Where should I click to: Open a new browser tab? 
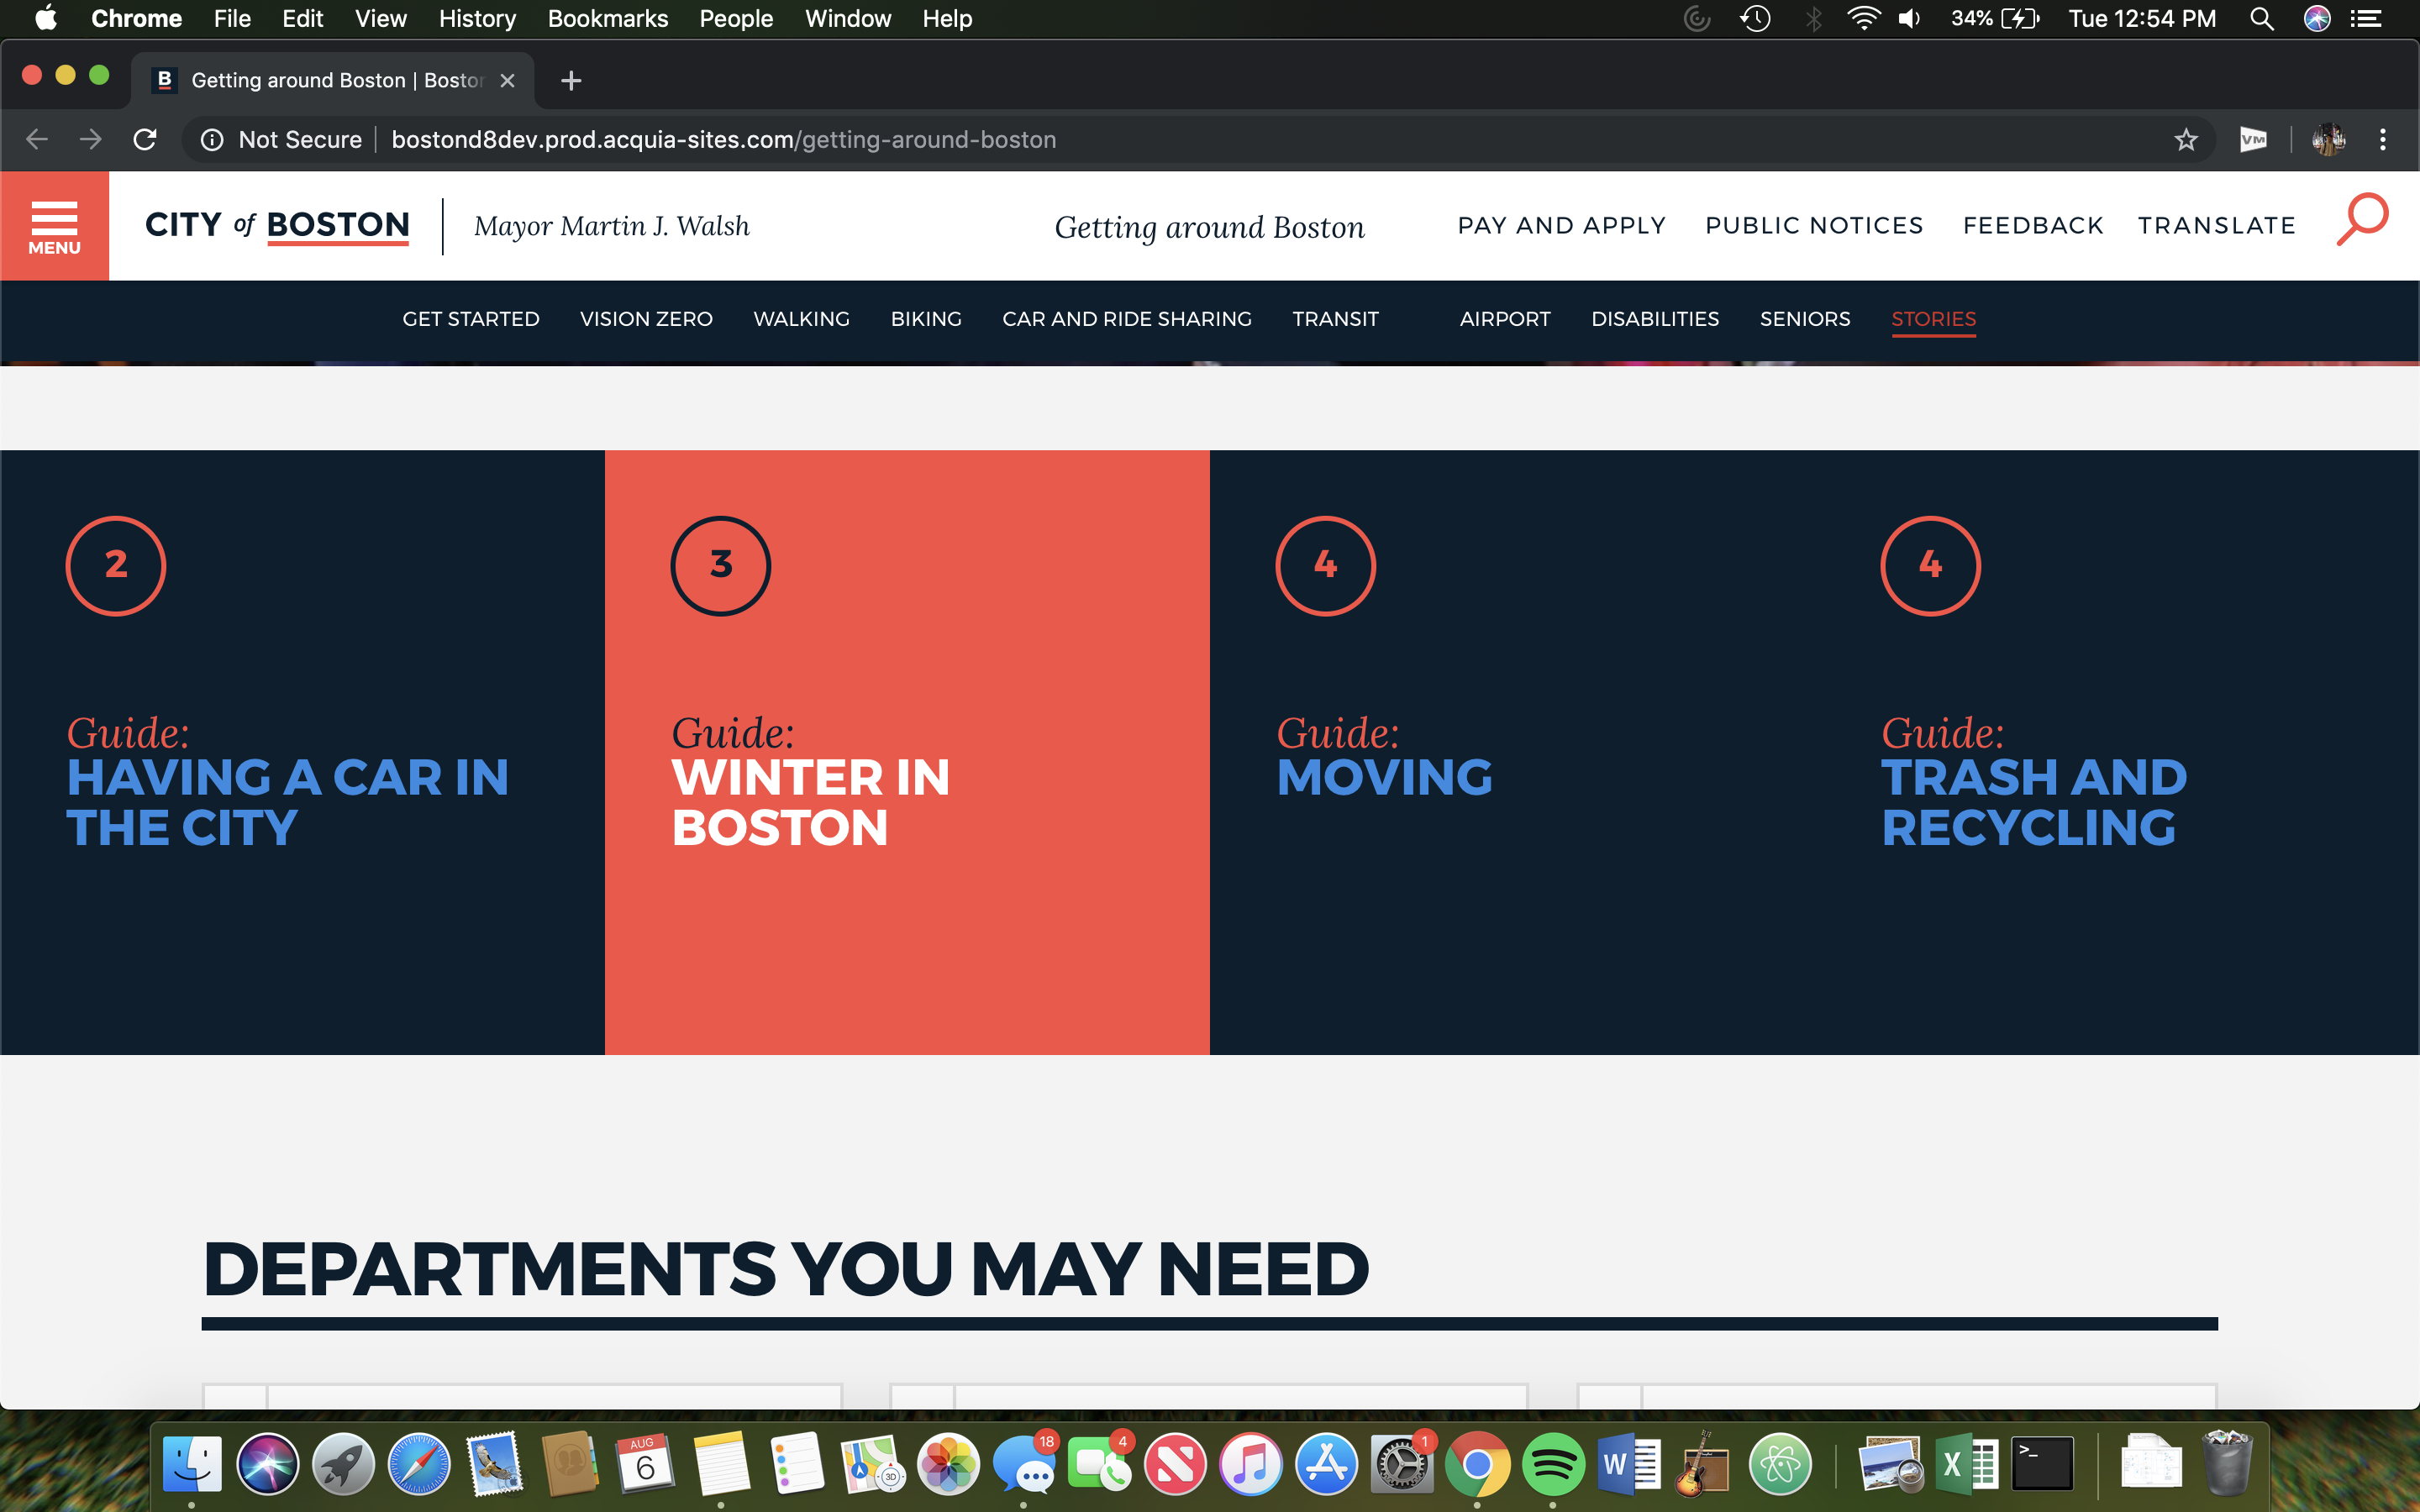[x=571, y=81]
